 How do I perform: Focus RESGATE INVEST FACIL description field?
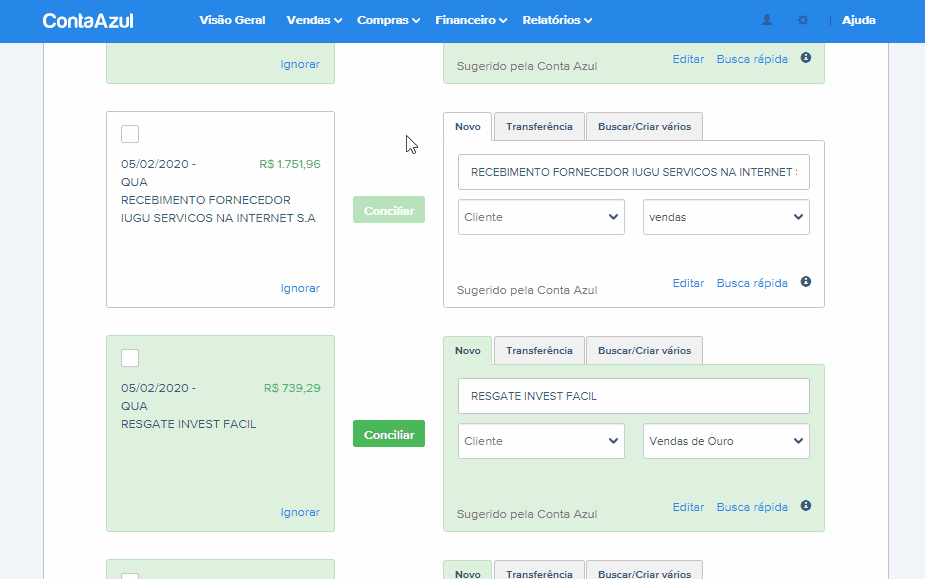[x=634, y=396]
